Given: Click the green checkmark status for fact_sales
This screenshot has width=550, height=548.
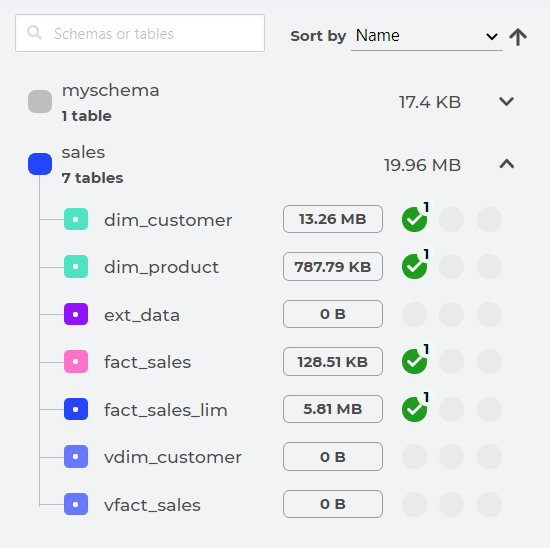Looking at the screenshot, I should coord(414,361).
